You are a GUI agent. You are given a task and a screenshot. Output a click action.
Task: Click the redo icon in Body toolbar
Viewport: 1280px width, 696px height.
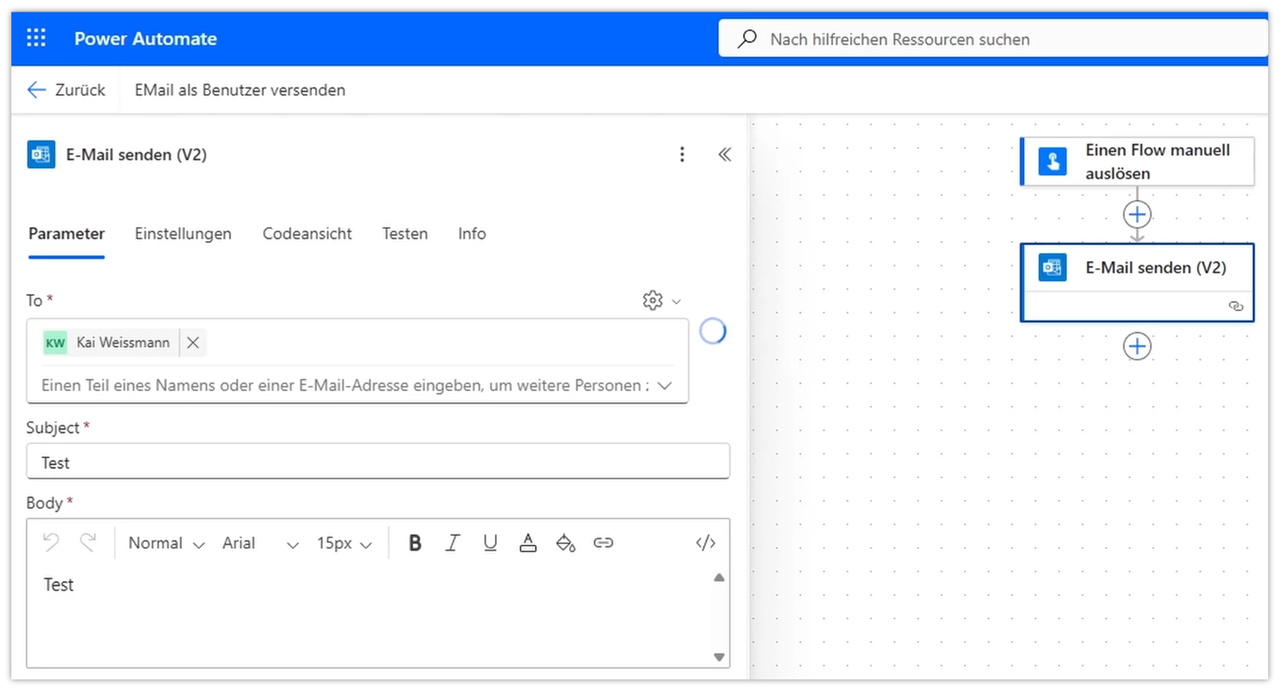[88, 542]
